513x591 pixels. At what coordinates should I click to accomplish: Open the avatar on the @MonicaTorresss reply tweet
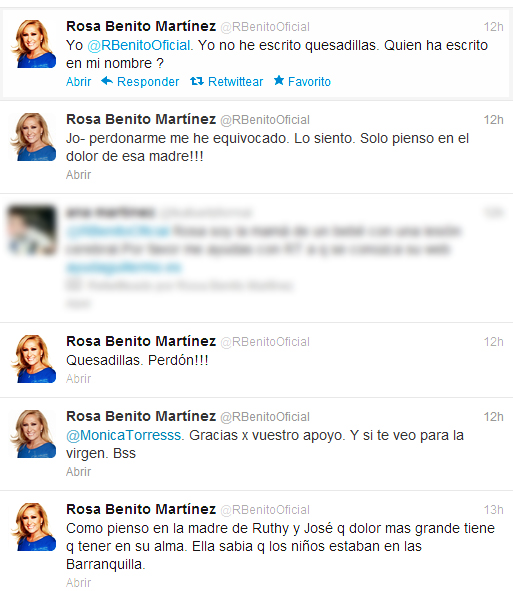[33, 434]
